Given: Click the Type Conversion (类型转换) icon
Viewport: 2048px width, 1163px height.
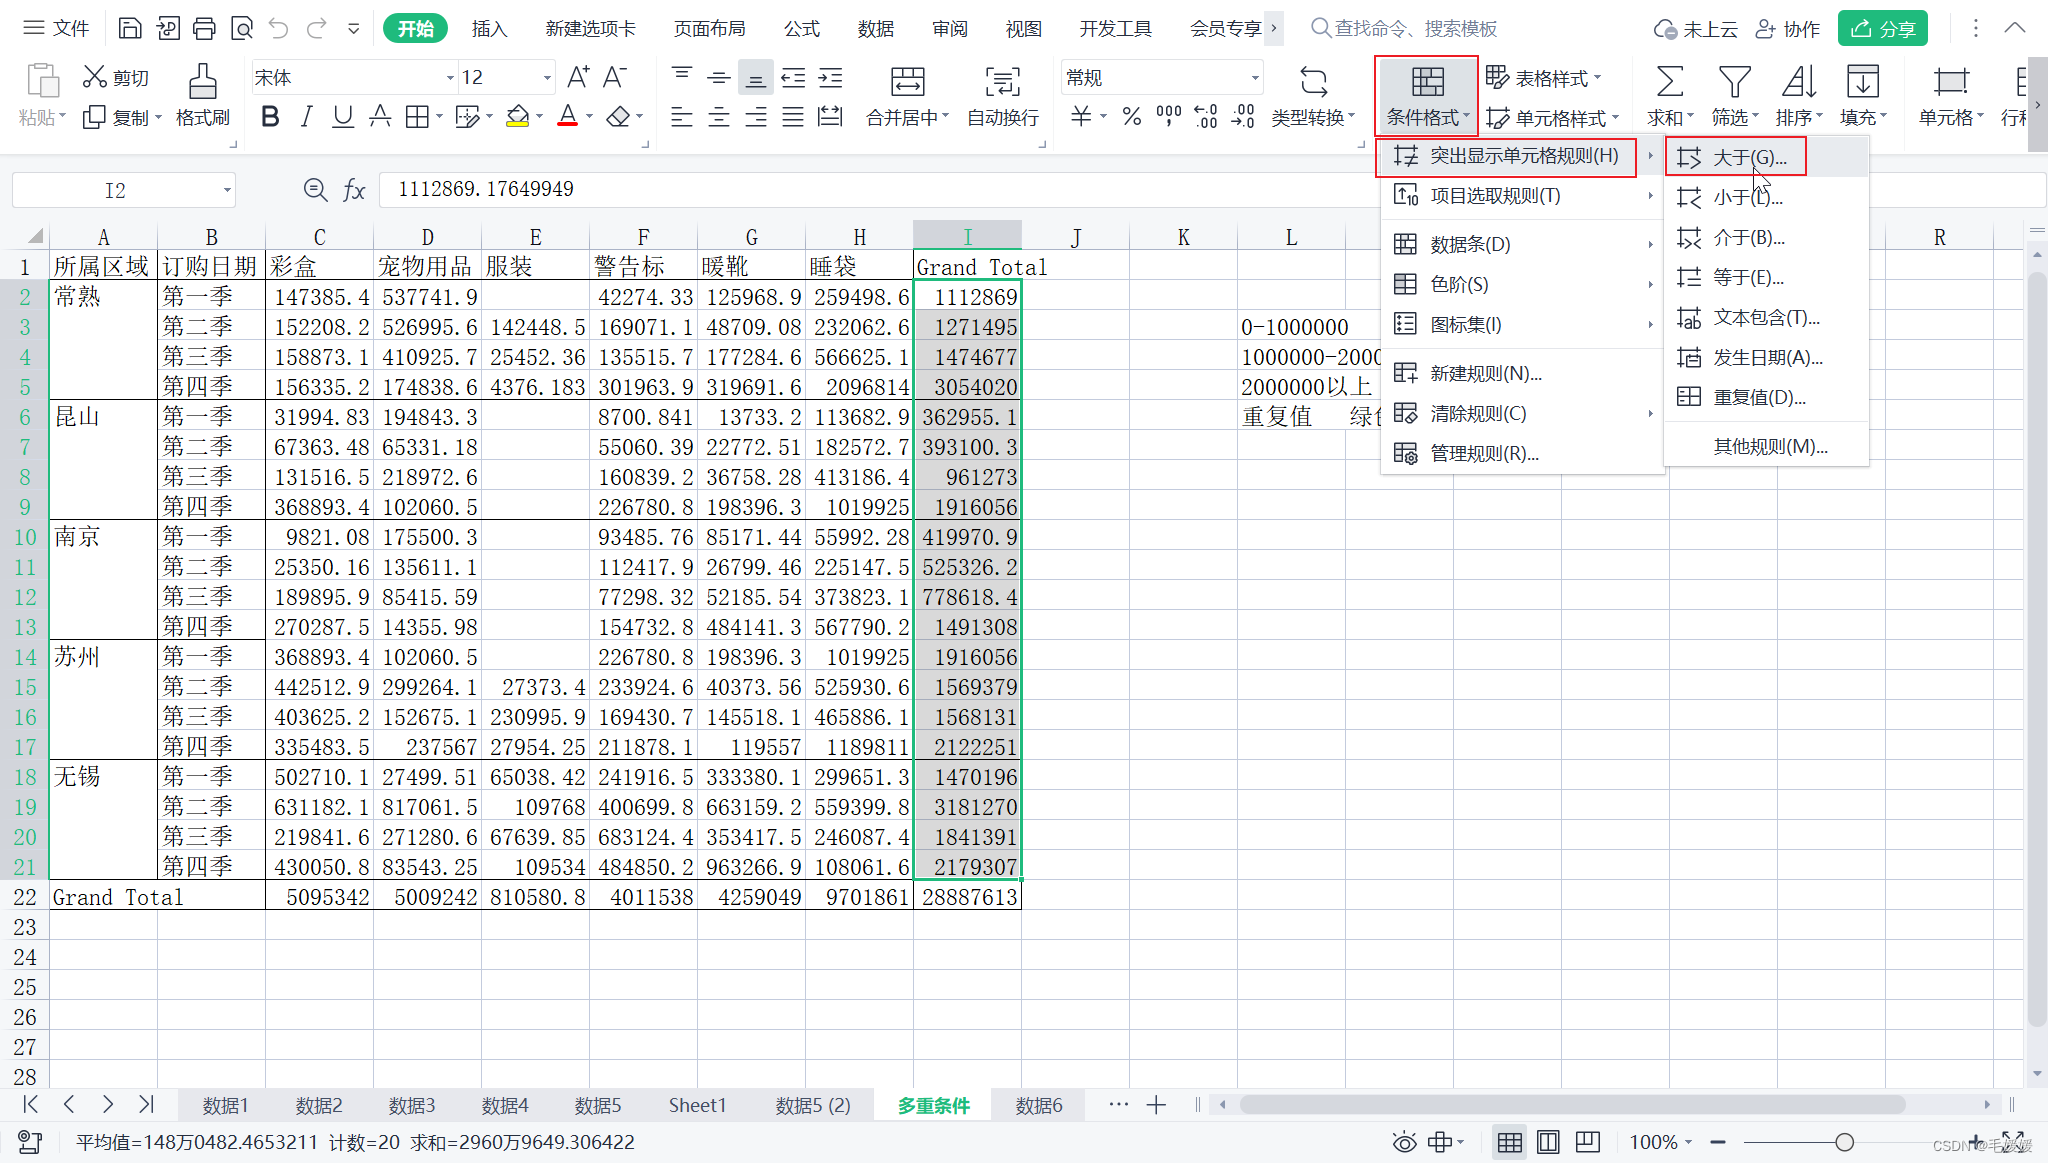Looking at the screenshot, I should (1313, 82).
